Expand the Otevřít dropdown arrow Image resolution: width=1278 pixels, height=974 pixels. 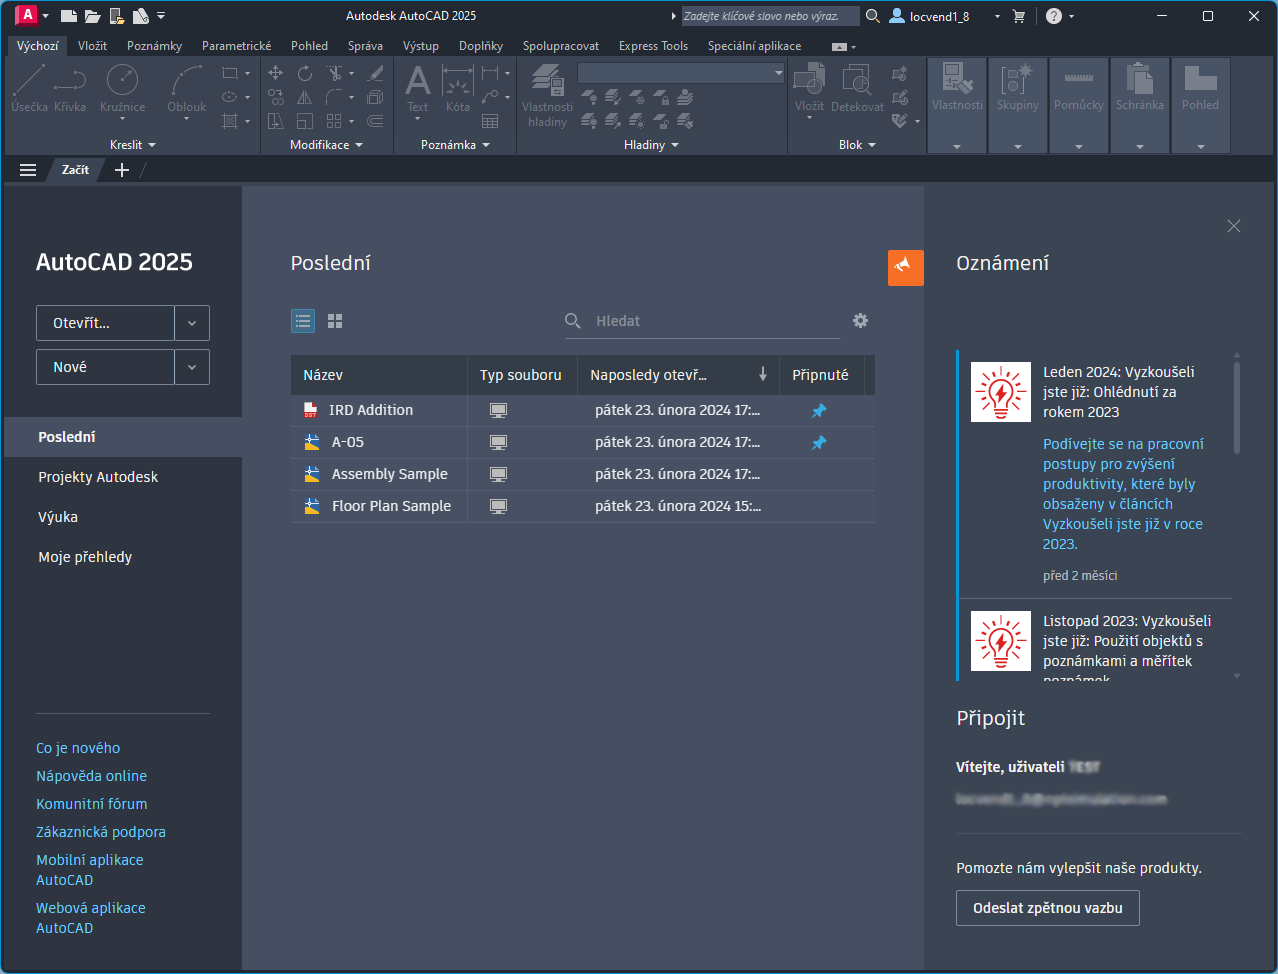(192, 323)
